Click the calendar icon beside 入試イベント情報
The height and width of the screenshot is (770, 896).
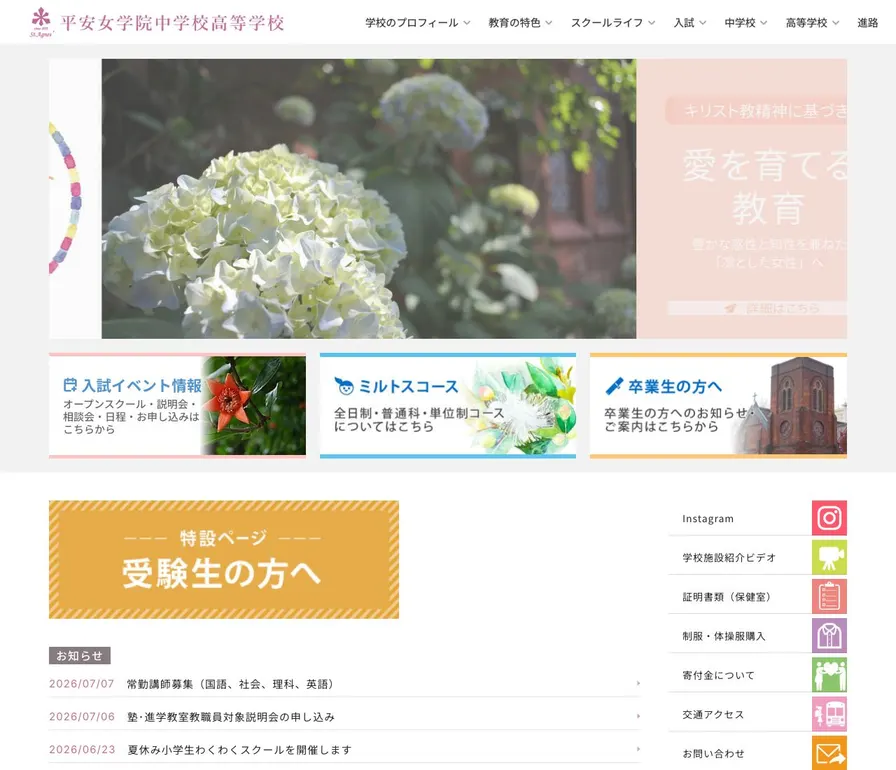(x=70, y=385)
